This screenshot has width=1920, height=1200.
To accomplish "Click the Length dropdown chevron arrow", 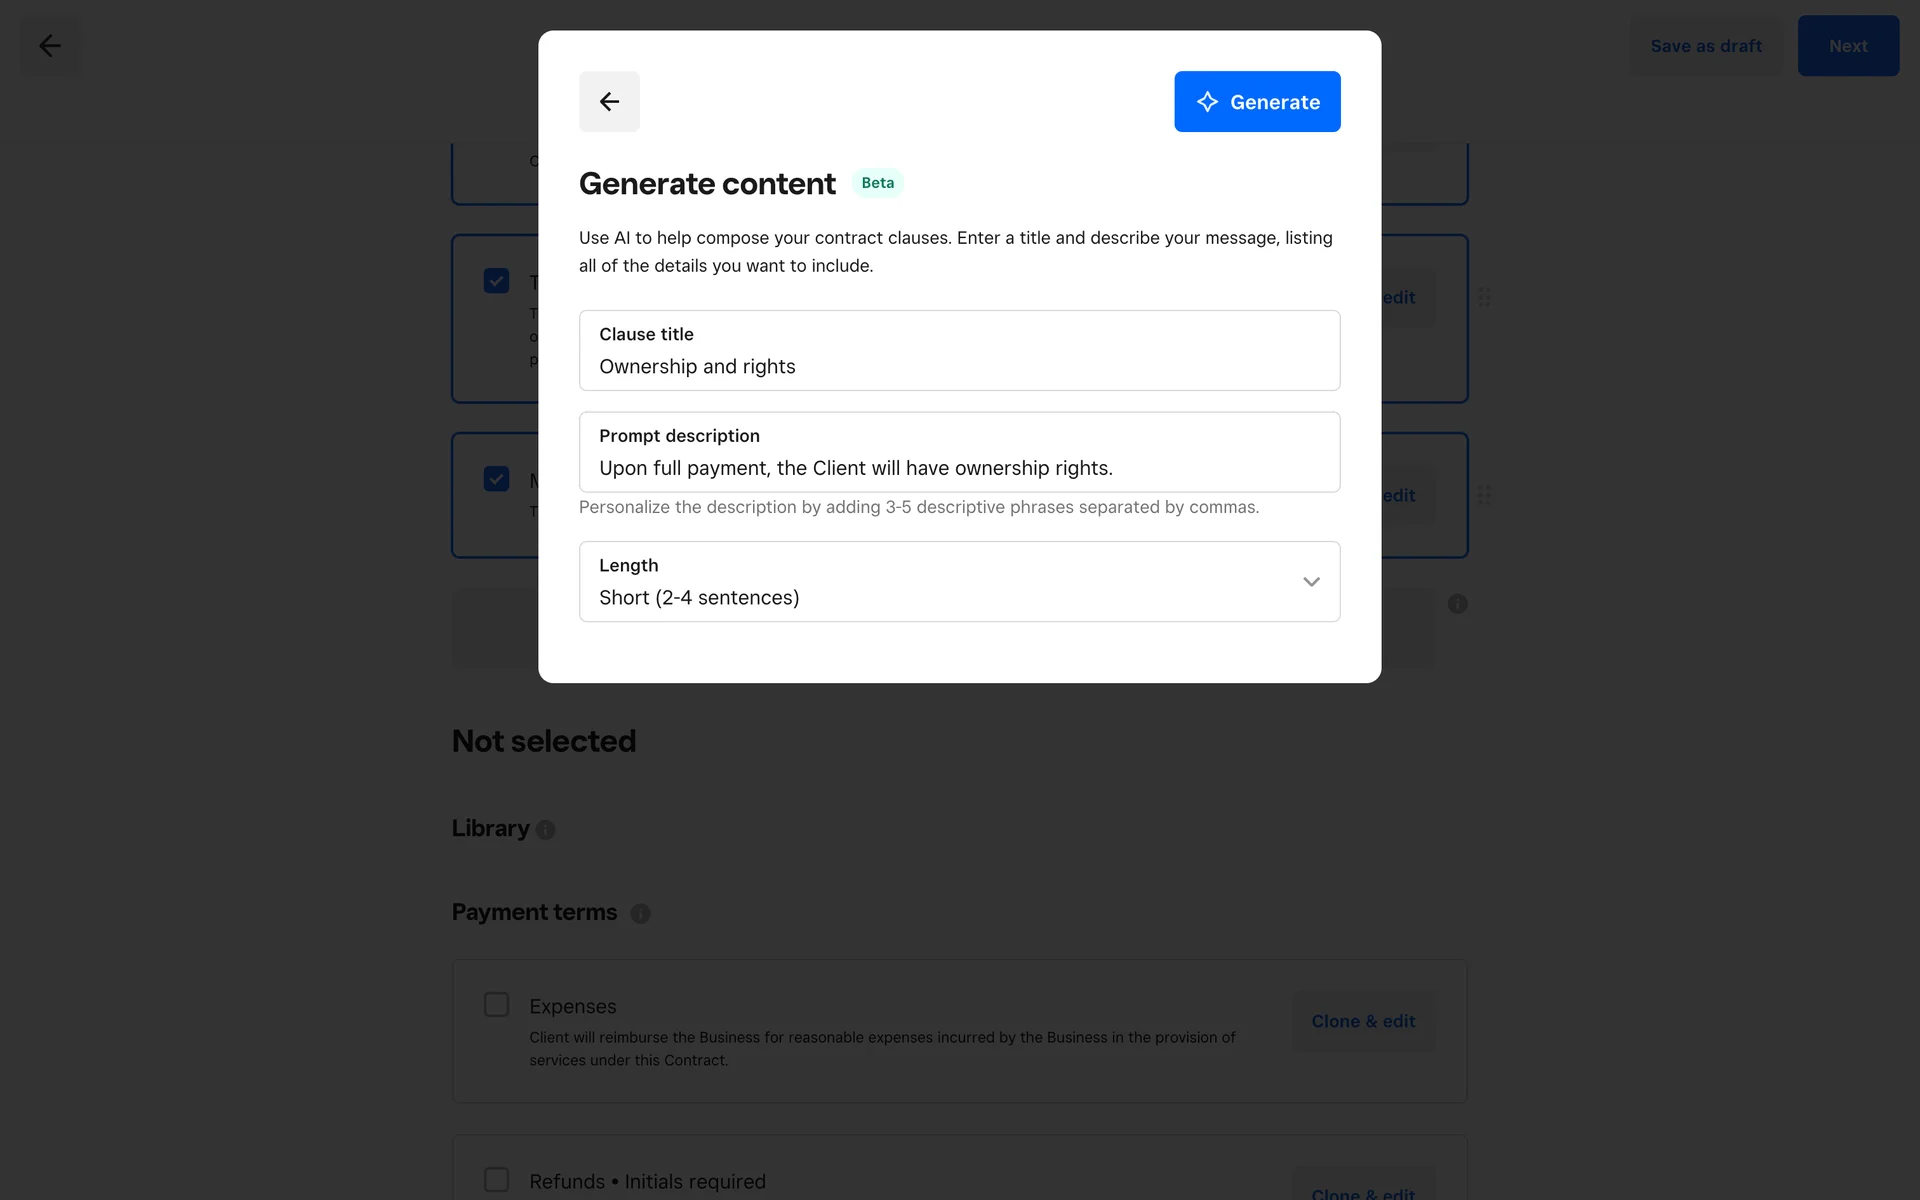I will point(1311,582).
